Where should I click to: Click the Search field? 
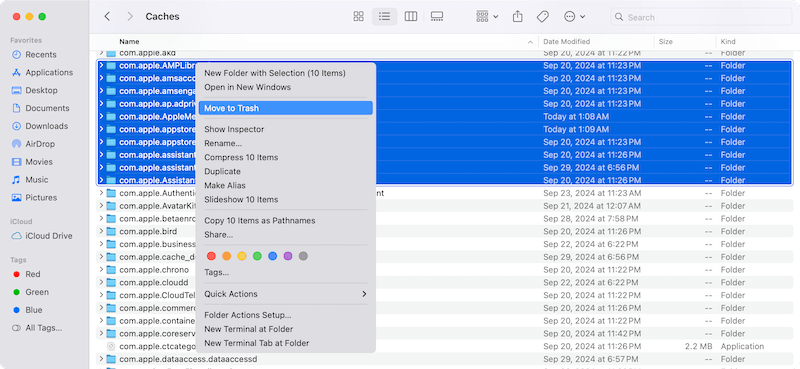pyautogui.click(x=701, y=17)
